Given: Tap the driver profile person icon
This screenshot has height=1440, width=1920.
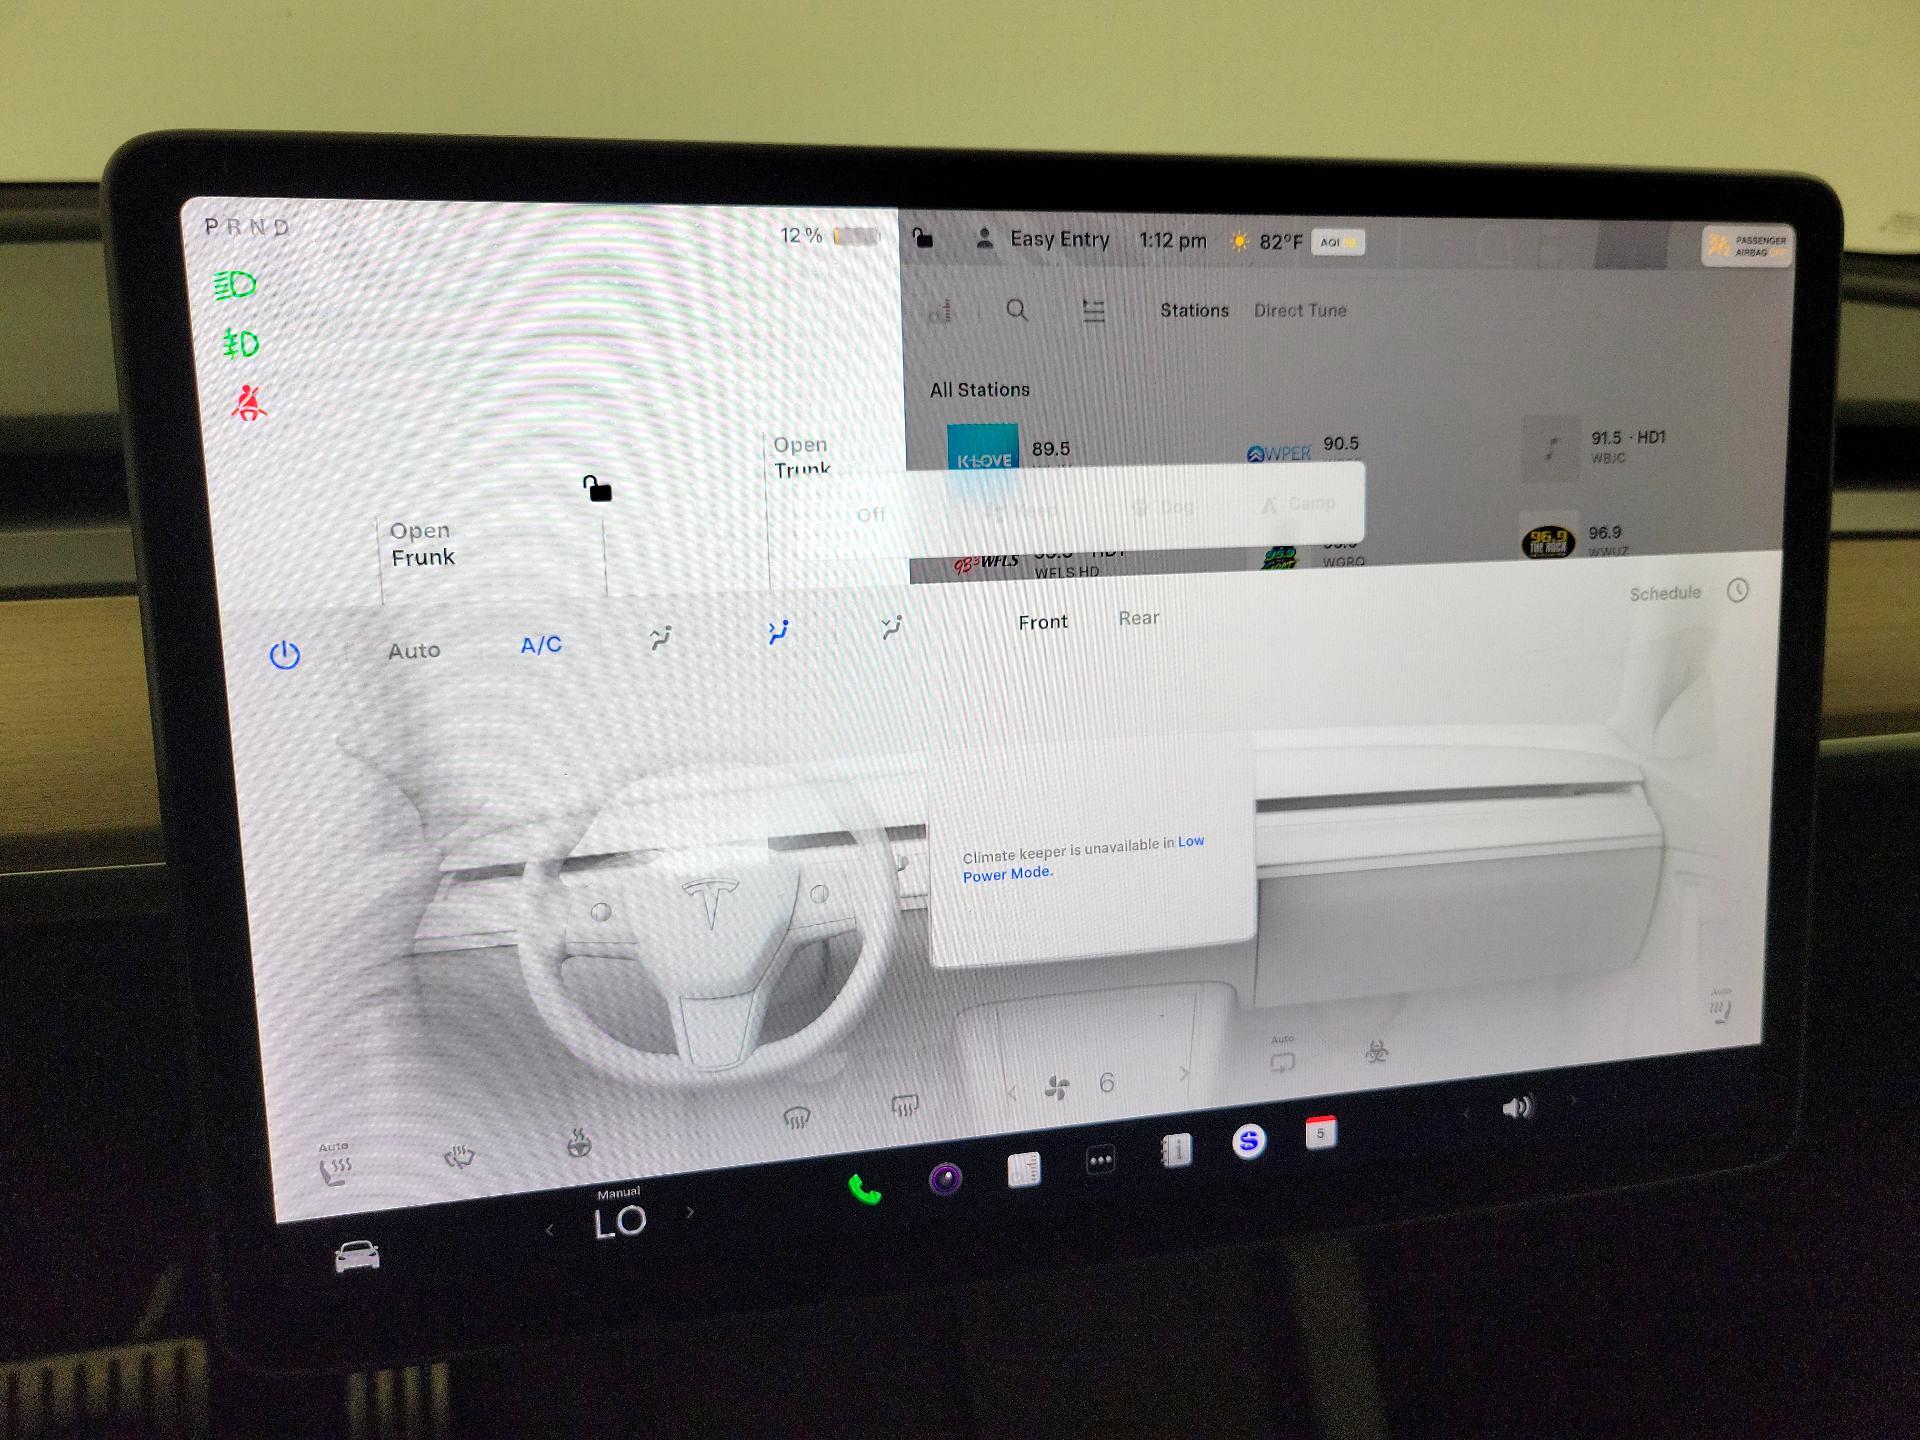Looking at the screenshot, I should coord(984,239).
